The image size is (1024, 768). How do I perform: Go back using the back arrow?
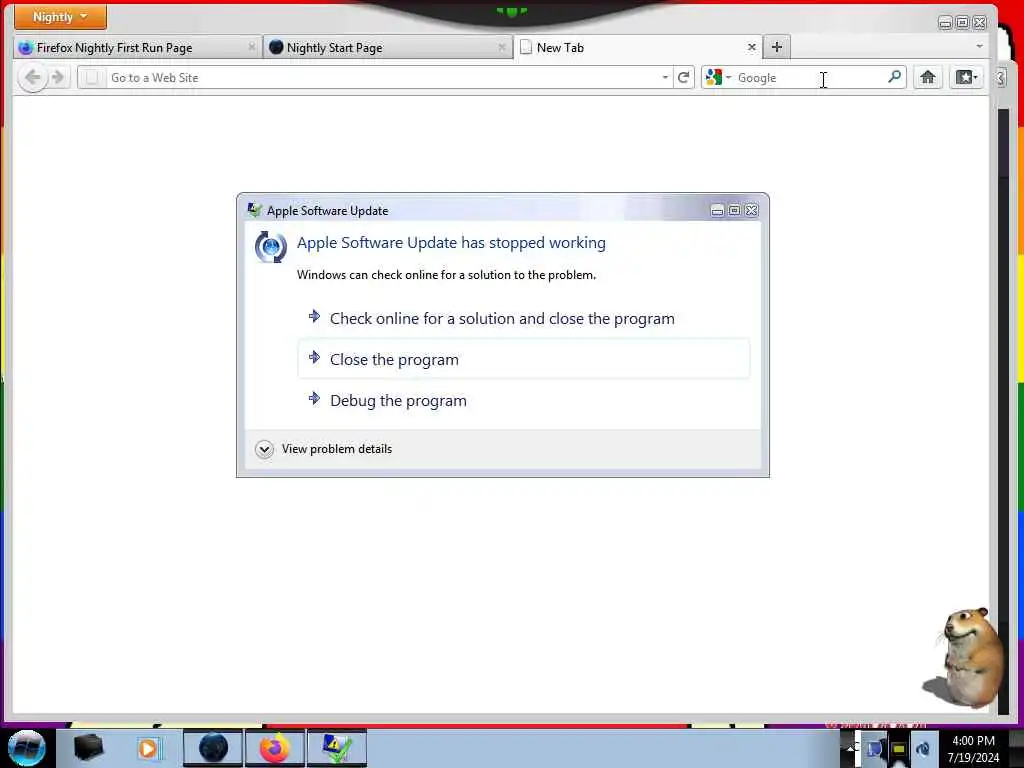(33, 78)
